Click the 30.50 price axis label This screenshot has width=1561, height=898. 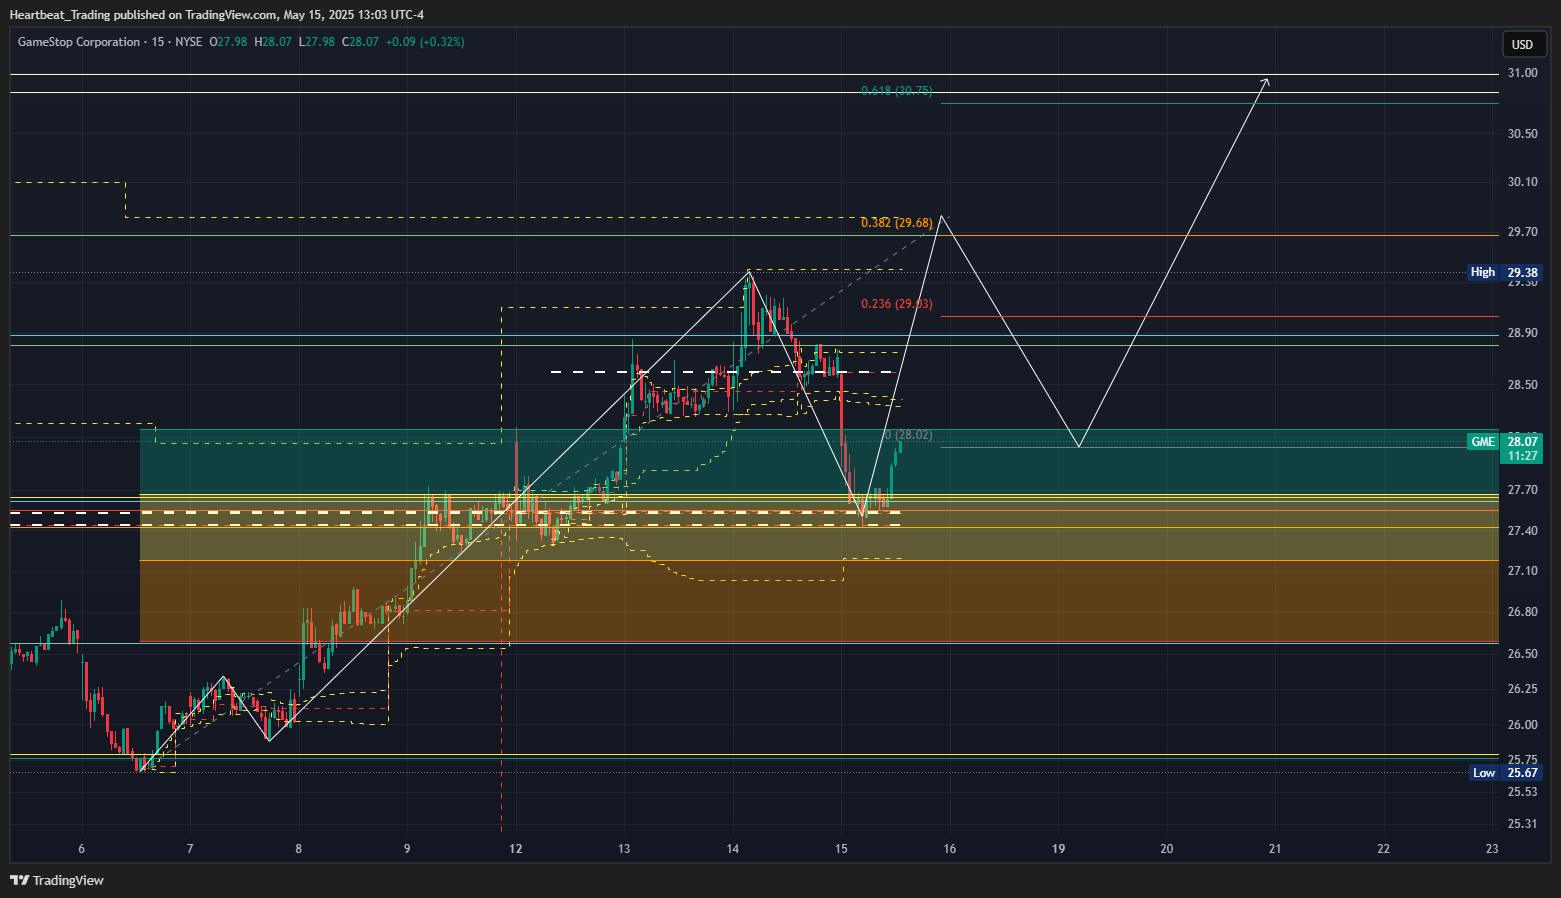[x=1522, y=134]
